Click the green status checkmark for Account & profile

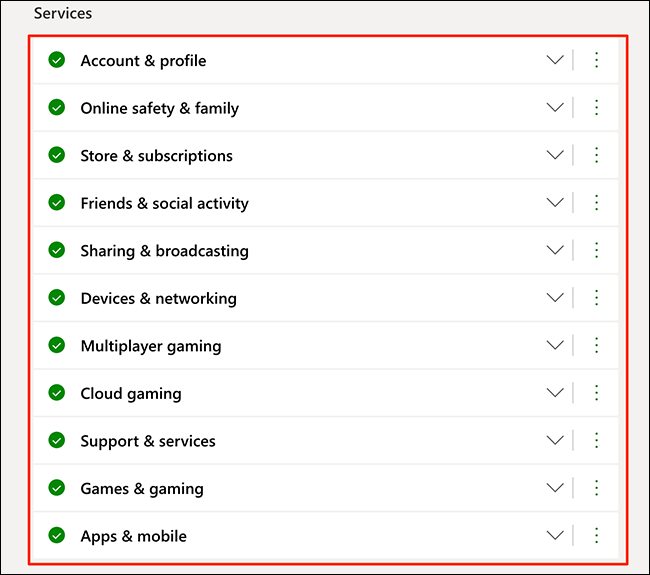57,60
